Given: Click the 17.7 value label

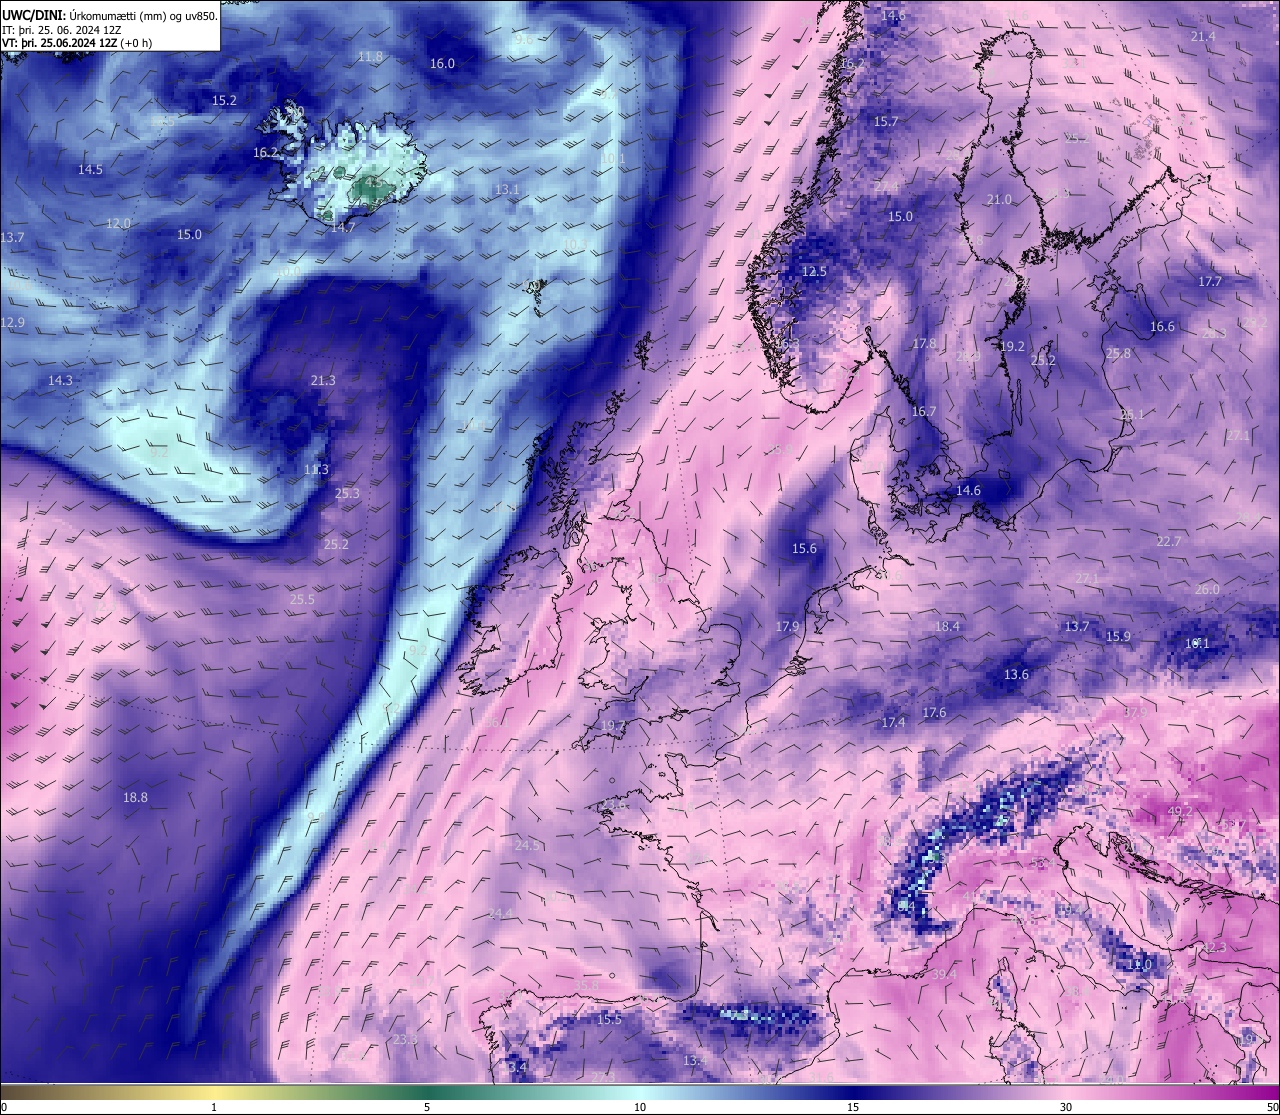Looking at the screenshot, I should tap(1210, 281).
